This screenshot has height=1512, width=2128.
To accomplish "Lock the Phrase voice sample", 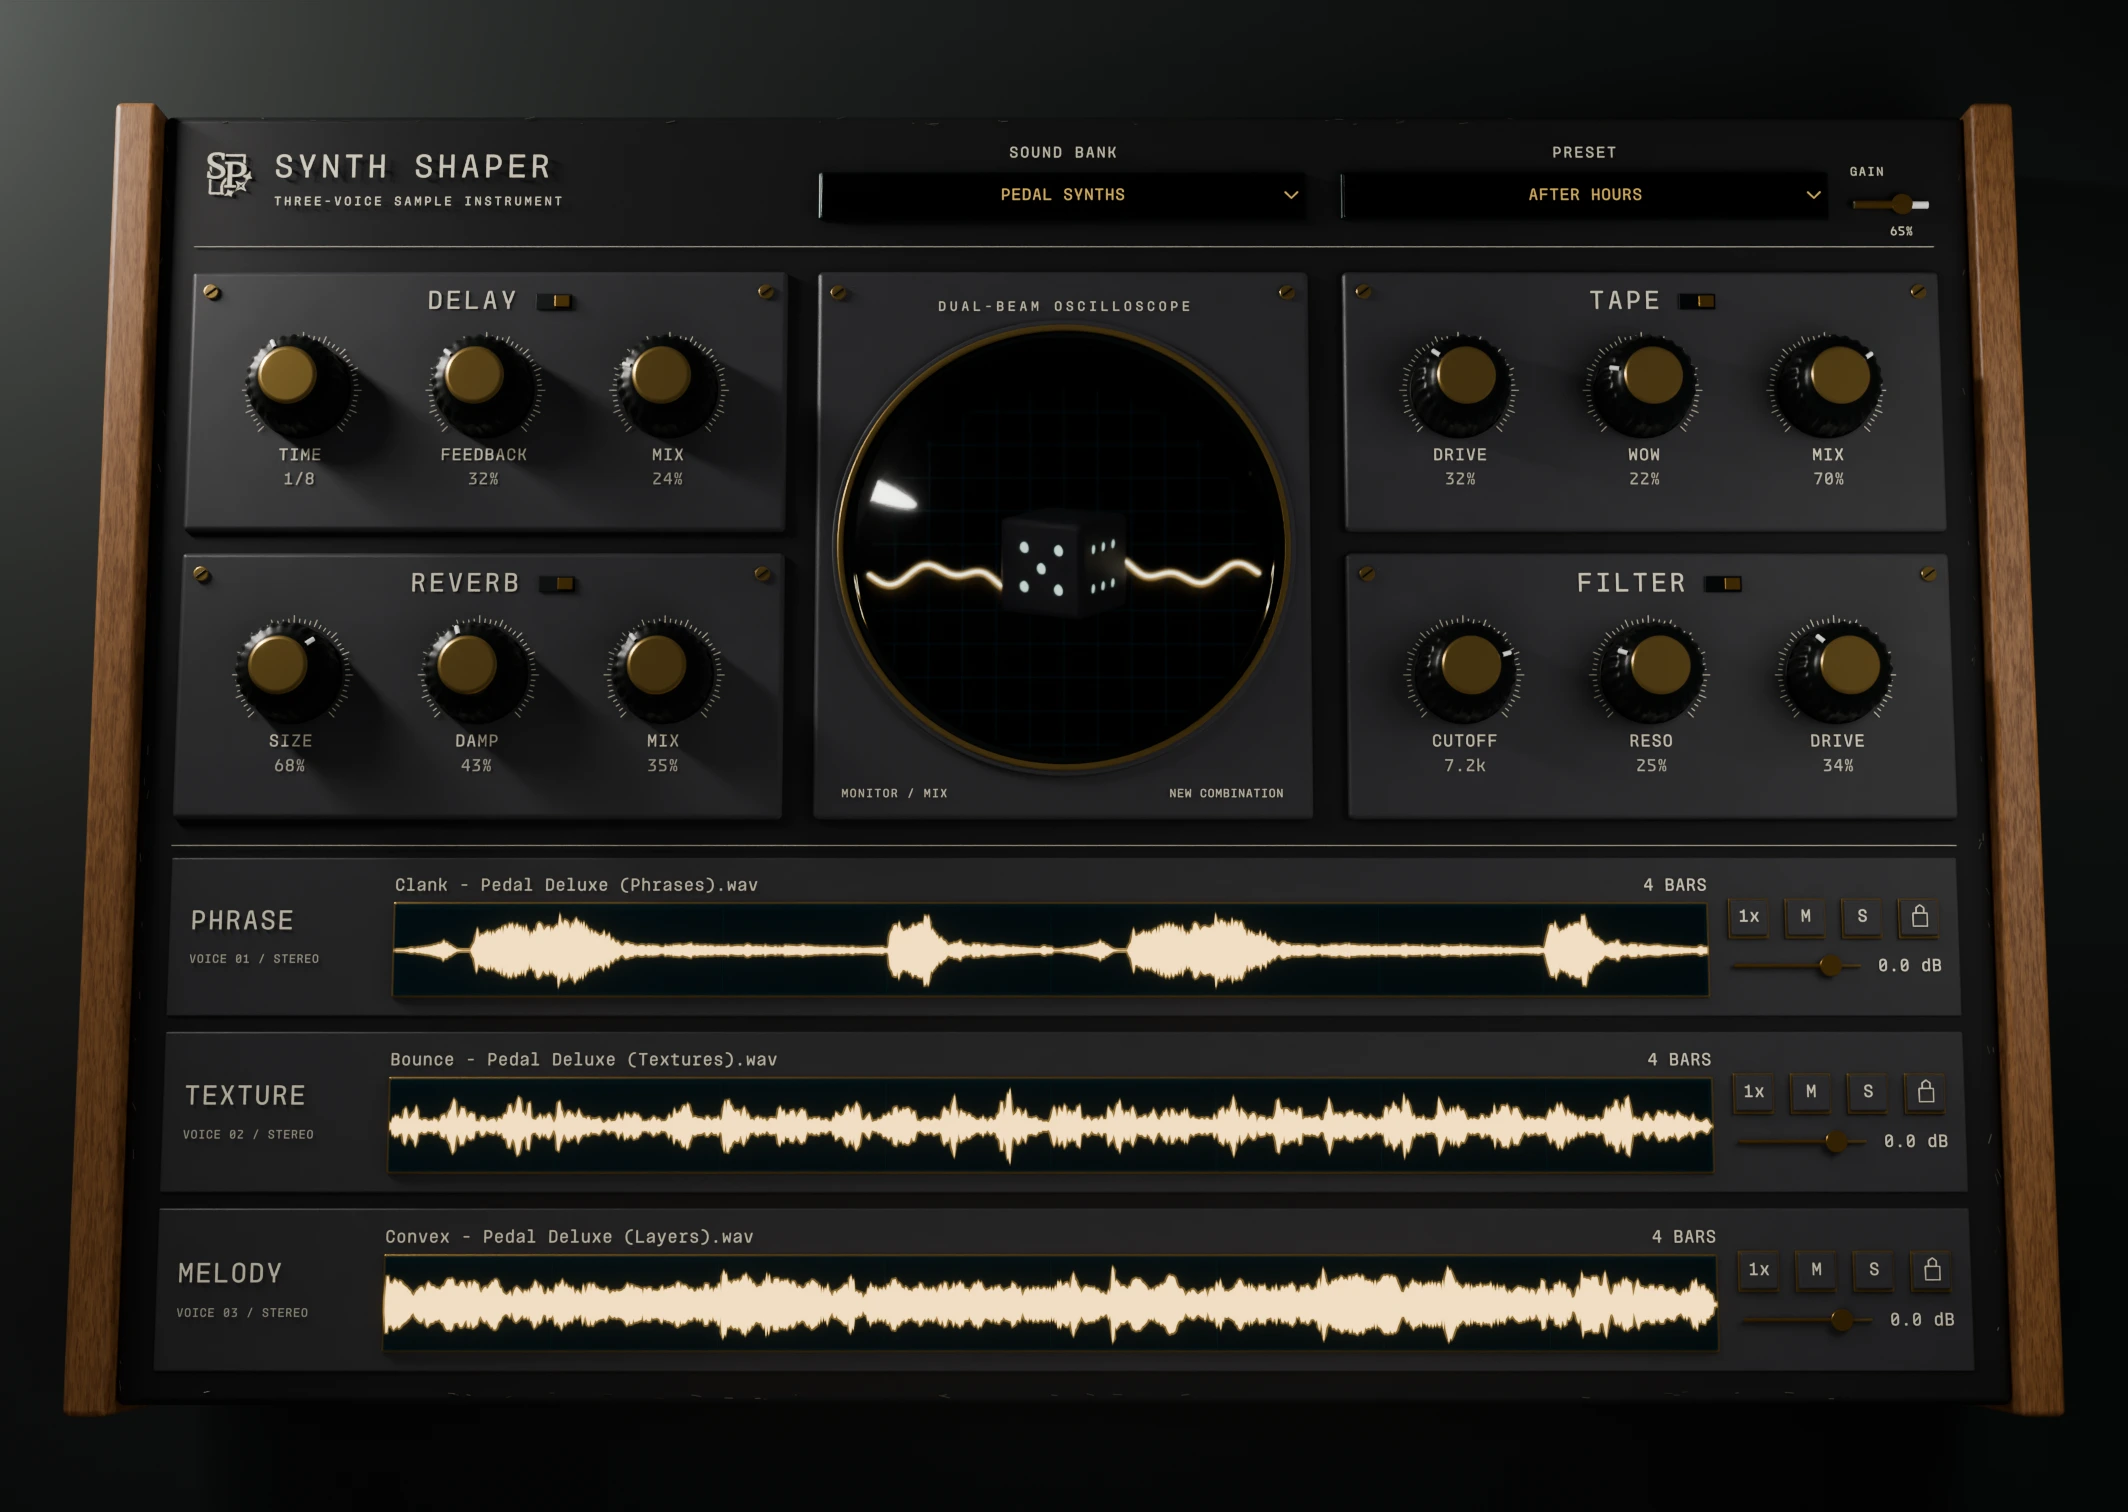I will [x=1920, y=916].
